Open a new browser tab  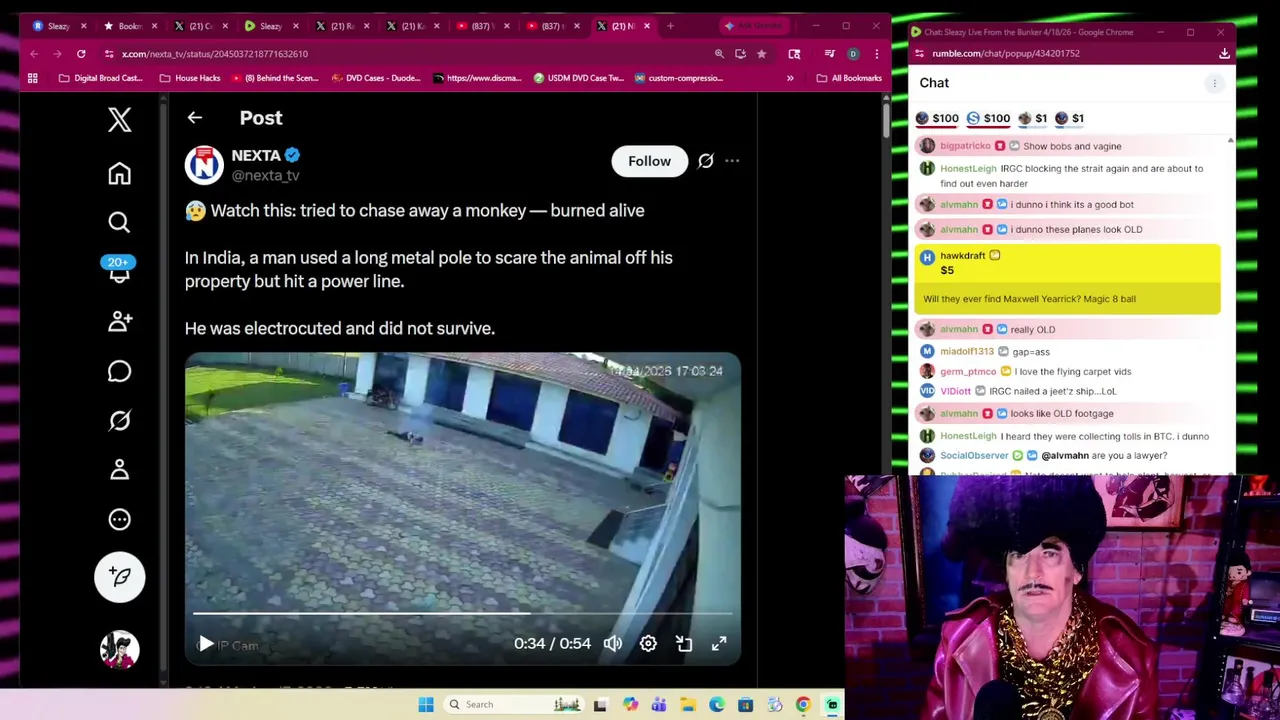[670, 26]
